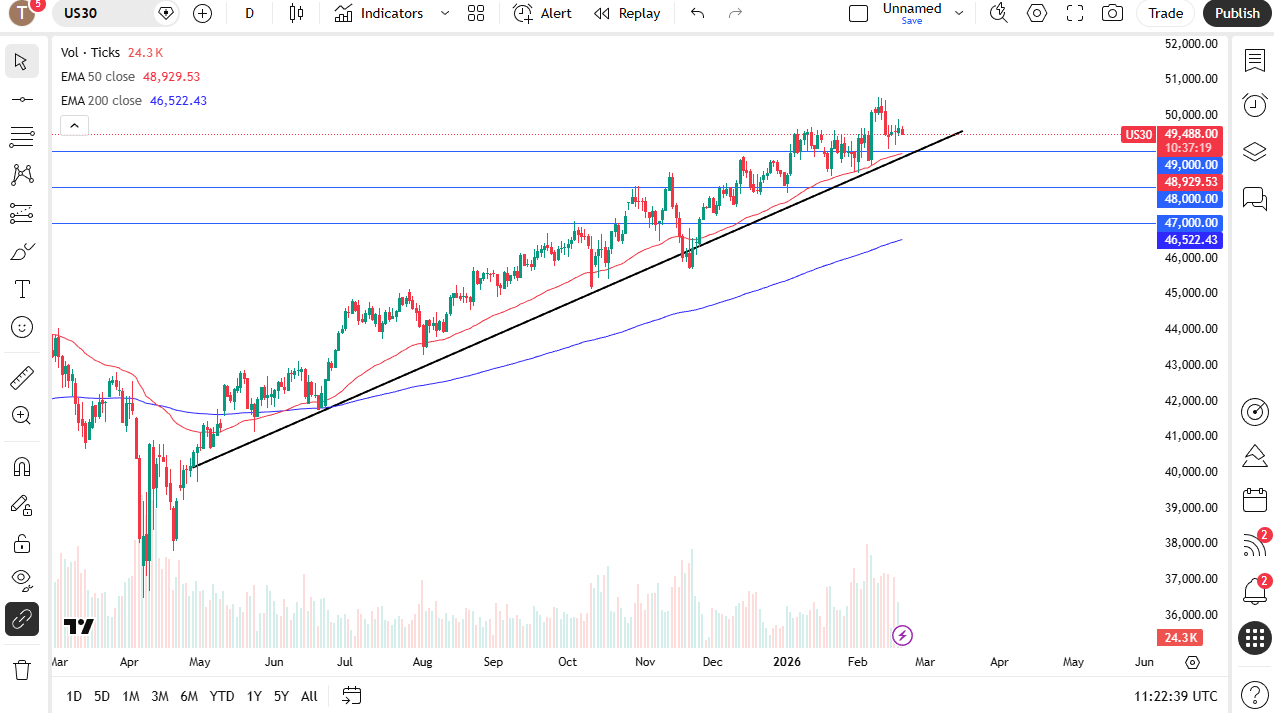Open the layout setup square icon
1274x713 pixels.
[858, 13]
